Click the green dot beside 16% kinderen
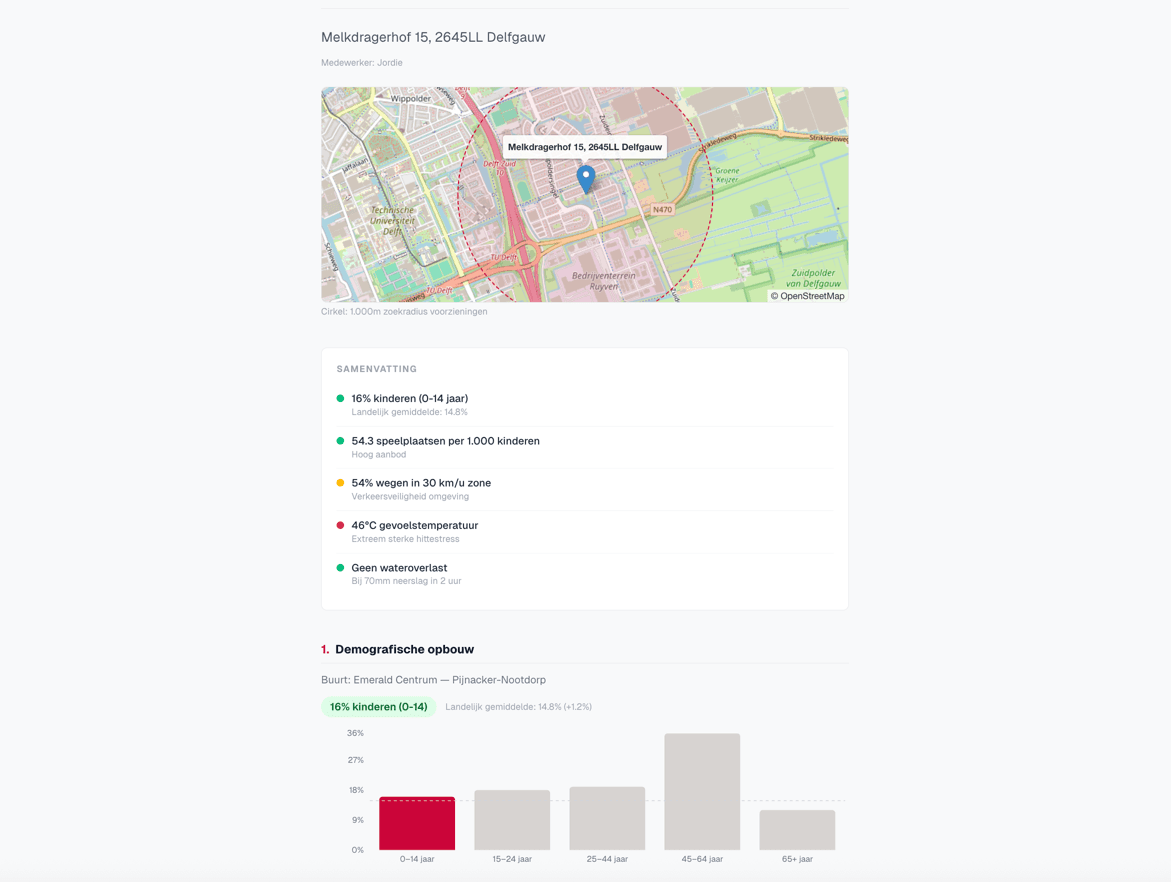This screenshot has height=882, width=1171. [x=340, y=397]
